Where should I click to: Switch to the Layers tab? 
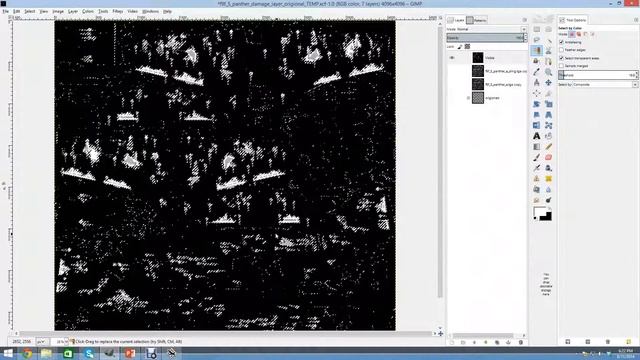click(x=456, y=20)
